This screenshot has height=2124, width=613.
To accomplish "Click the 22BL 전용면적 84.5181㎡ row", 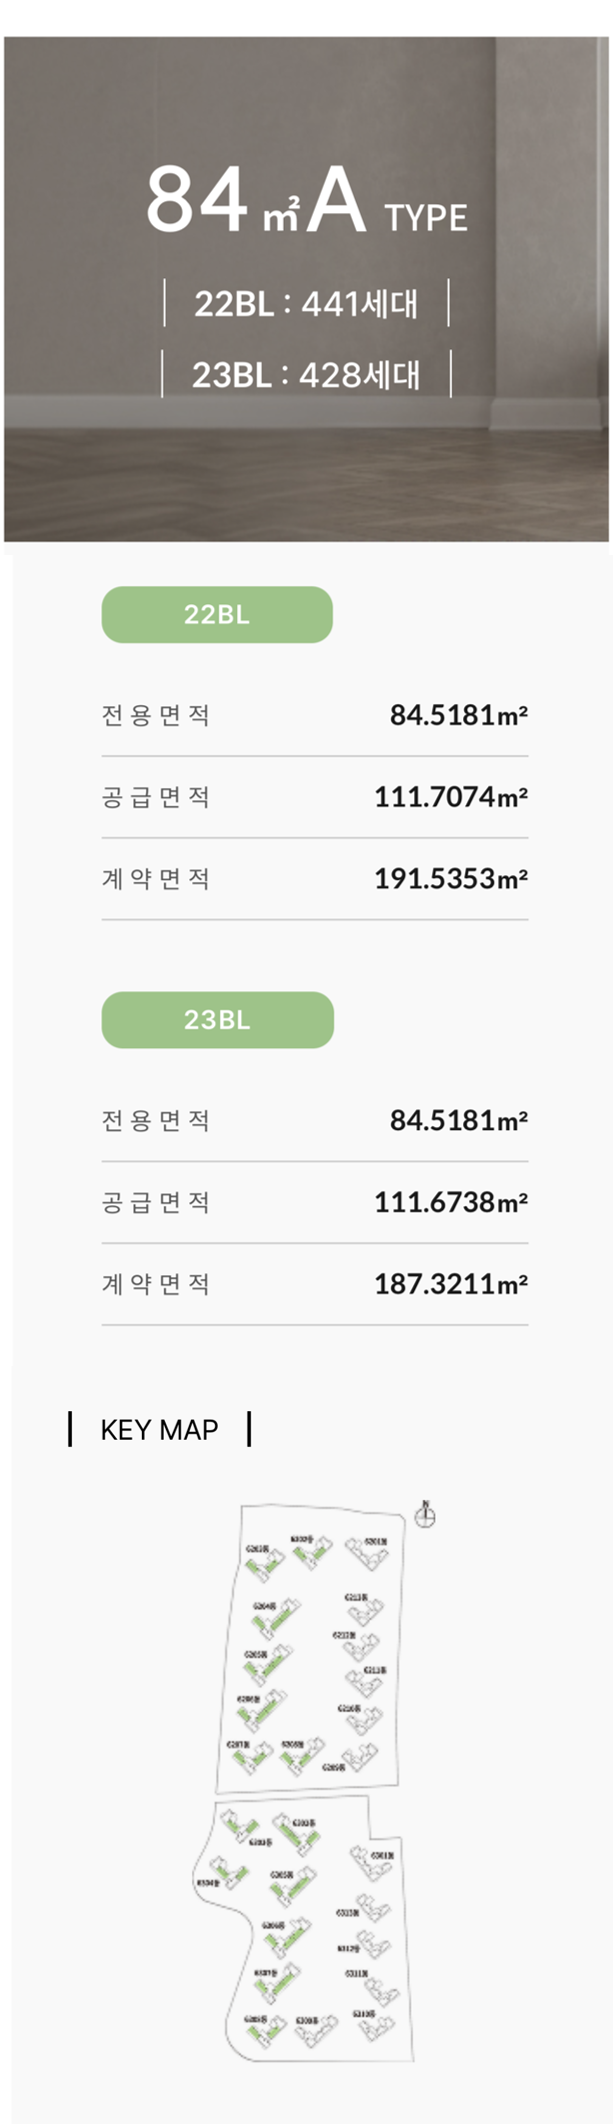I will 315,715.
